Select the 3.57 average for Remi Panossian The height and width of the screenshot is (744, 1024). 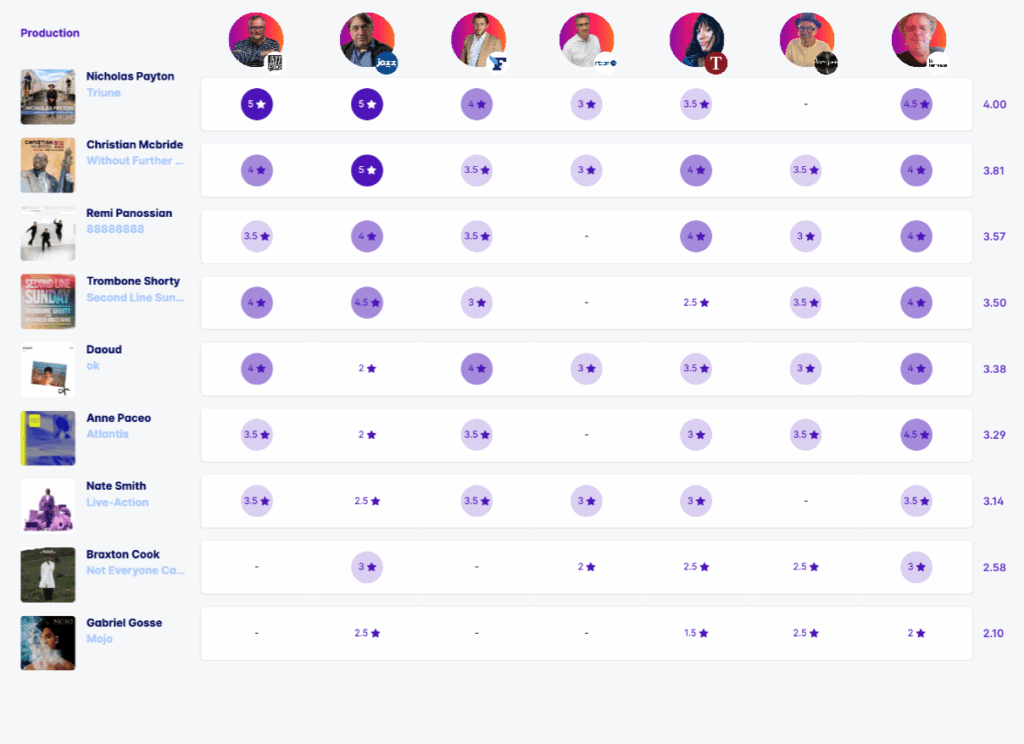pyautogui.click(x=994, y=237)
